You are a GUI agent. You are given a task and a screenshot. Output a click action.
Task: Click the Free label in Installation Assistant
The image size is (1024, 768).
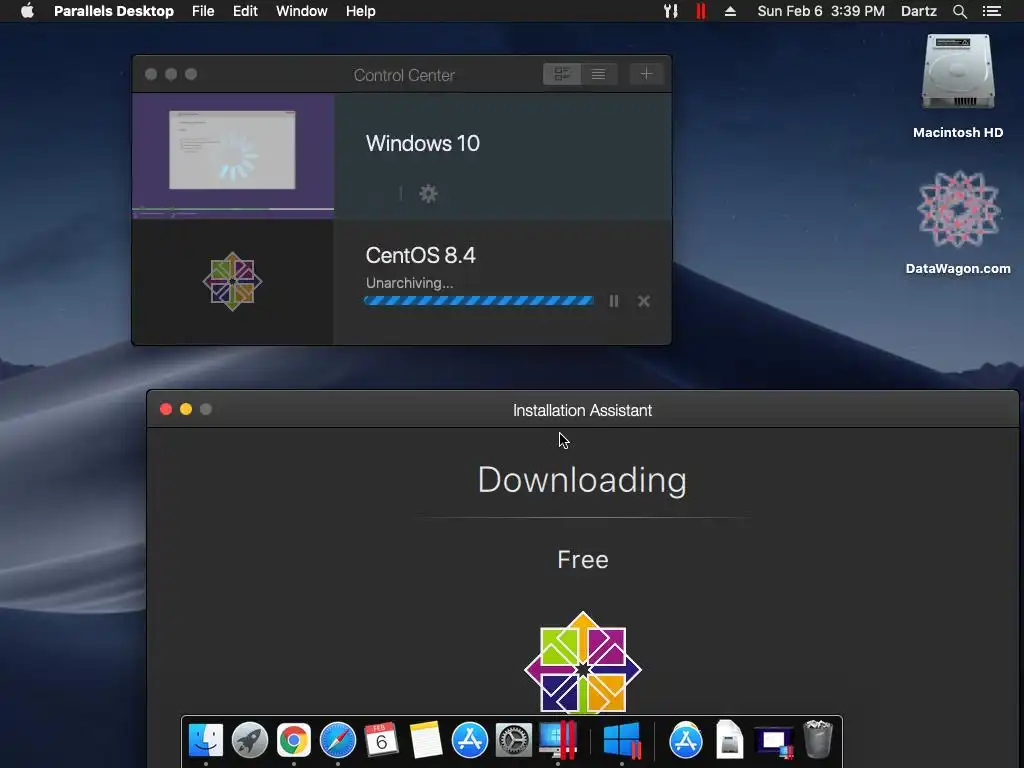[x=583, y=560]
